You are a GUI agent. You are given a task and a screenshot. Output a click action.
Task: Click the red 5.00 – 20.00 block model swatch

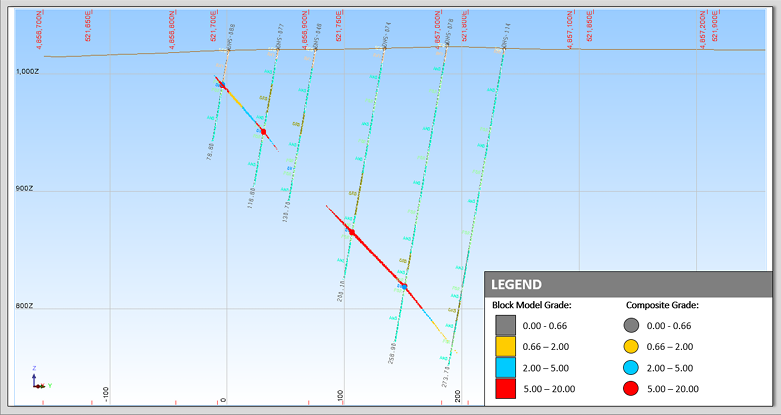click(505, 389)
